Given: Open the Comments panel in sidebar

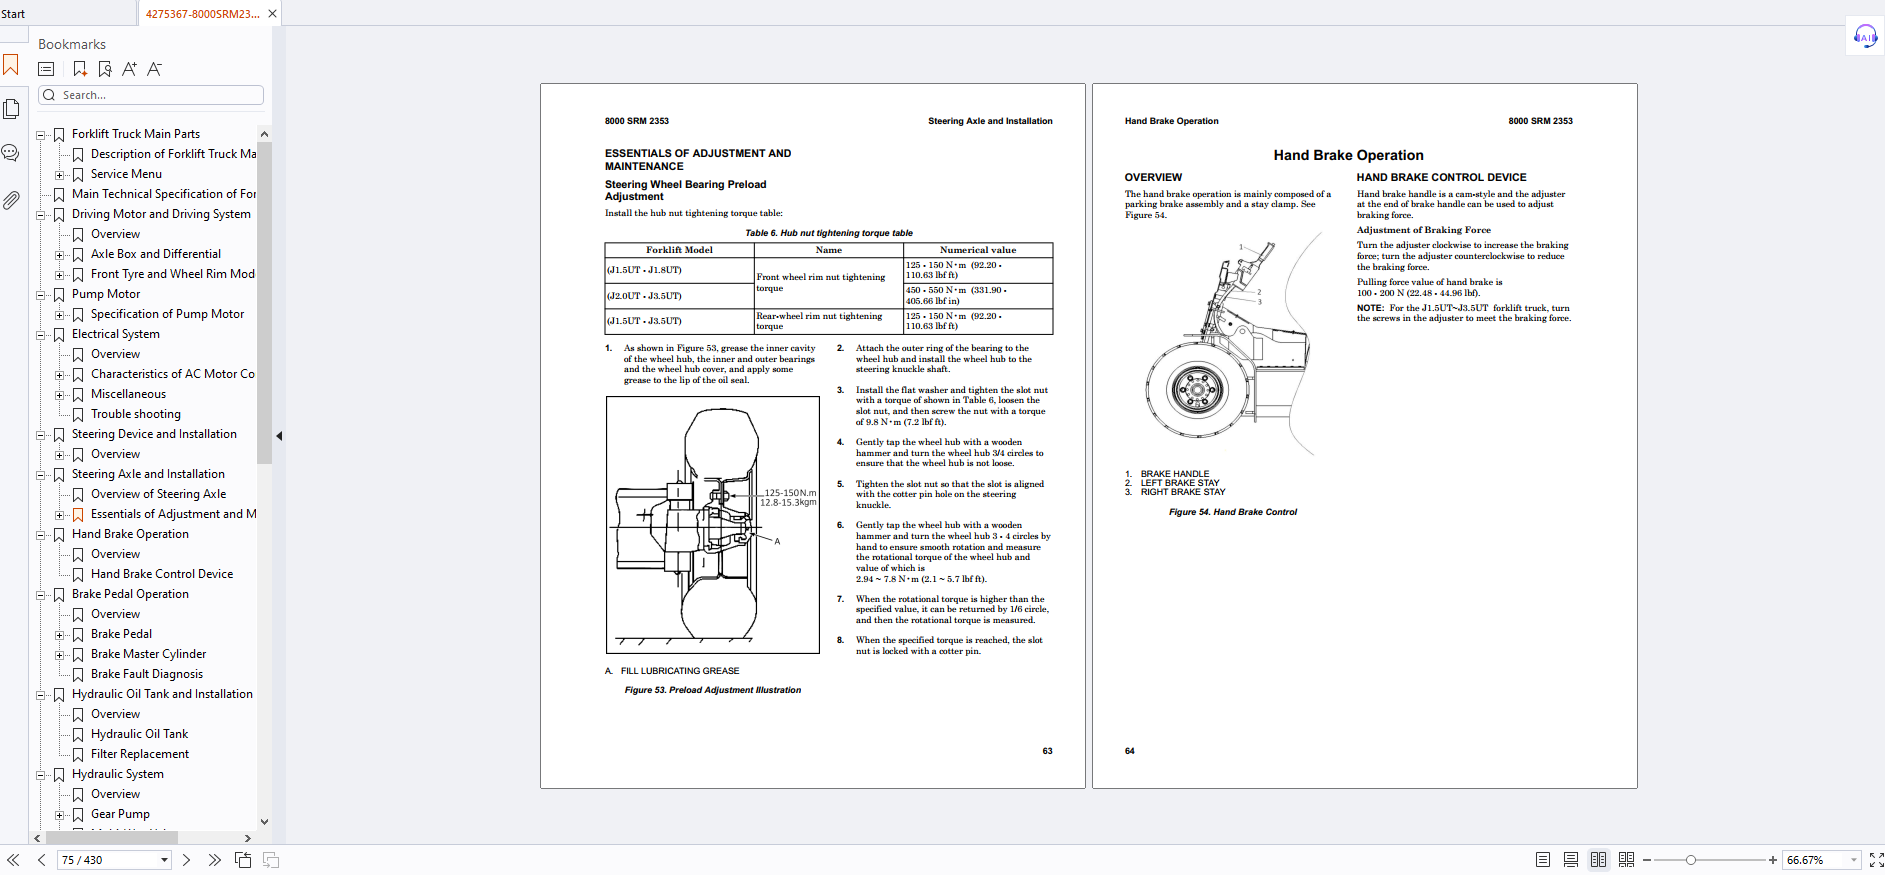Looking at the screenshot, I should click(11, 153).
